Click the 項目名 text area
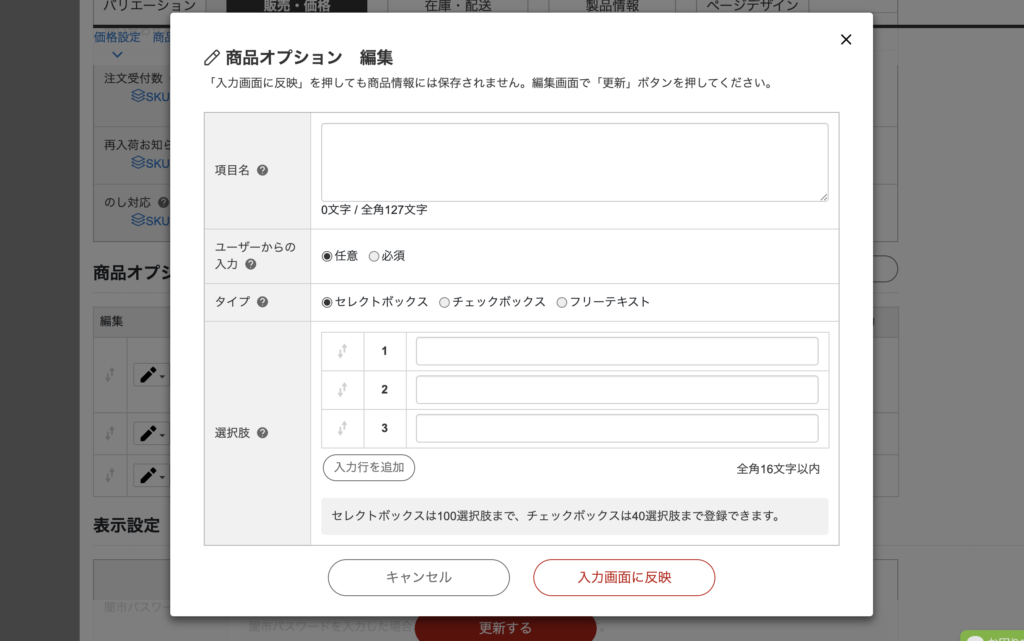 (575, 163)
